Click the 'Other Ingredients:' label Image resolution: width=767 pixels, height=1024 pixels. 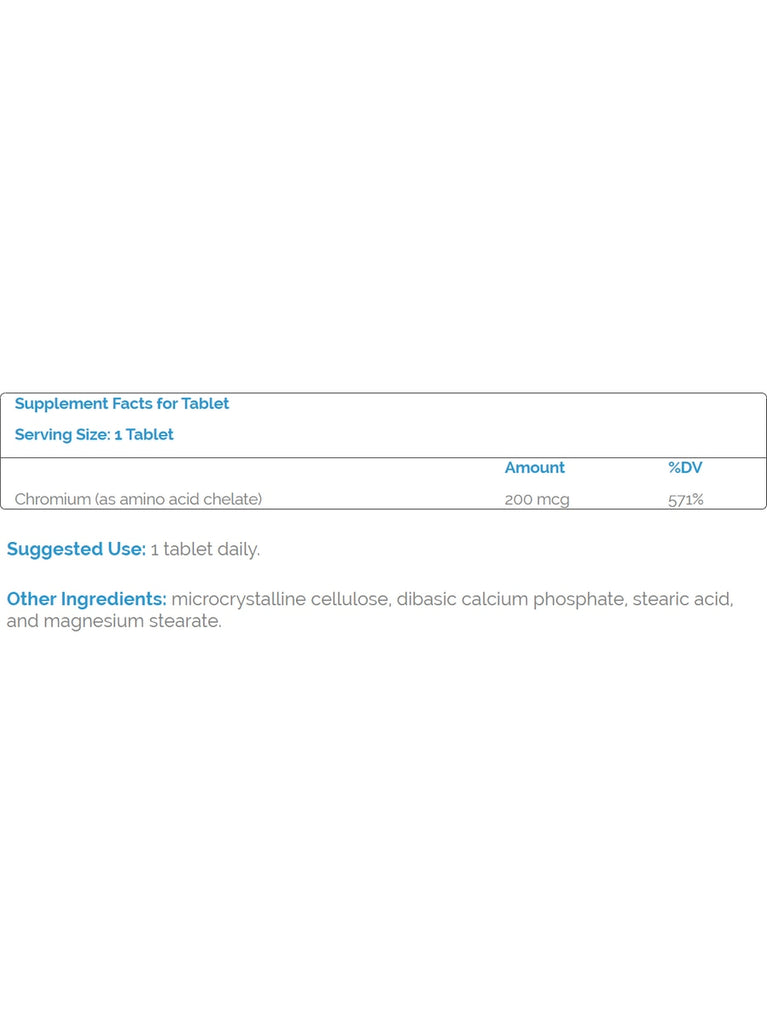click(x=86, y=599)
